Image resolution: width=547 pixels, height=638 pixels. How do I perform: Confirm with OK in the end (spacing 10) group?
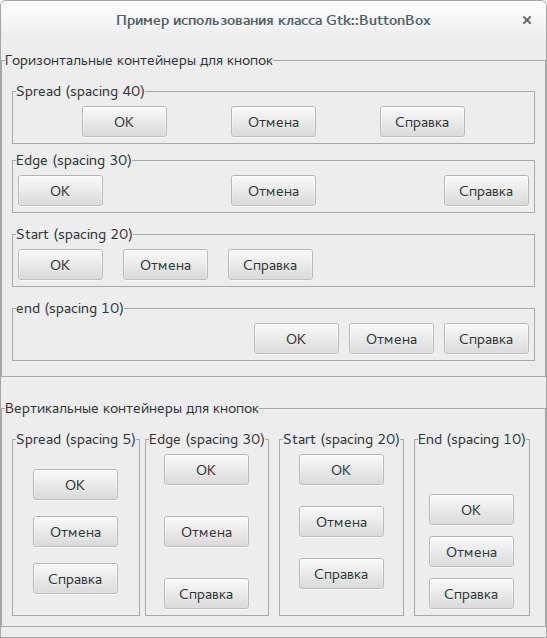click(296, 339)
